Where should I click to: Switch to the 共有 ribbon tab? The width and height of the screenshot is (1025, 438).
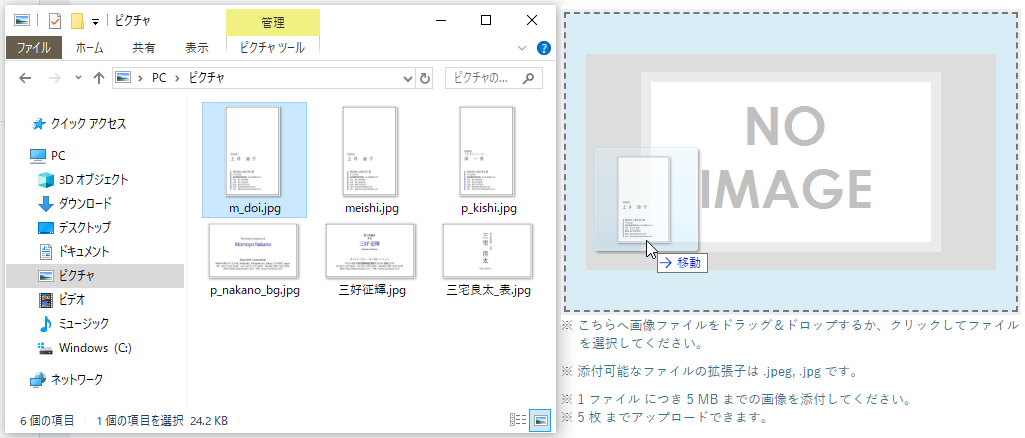144,48
